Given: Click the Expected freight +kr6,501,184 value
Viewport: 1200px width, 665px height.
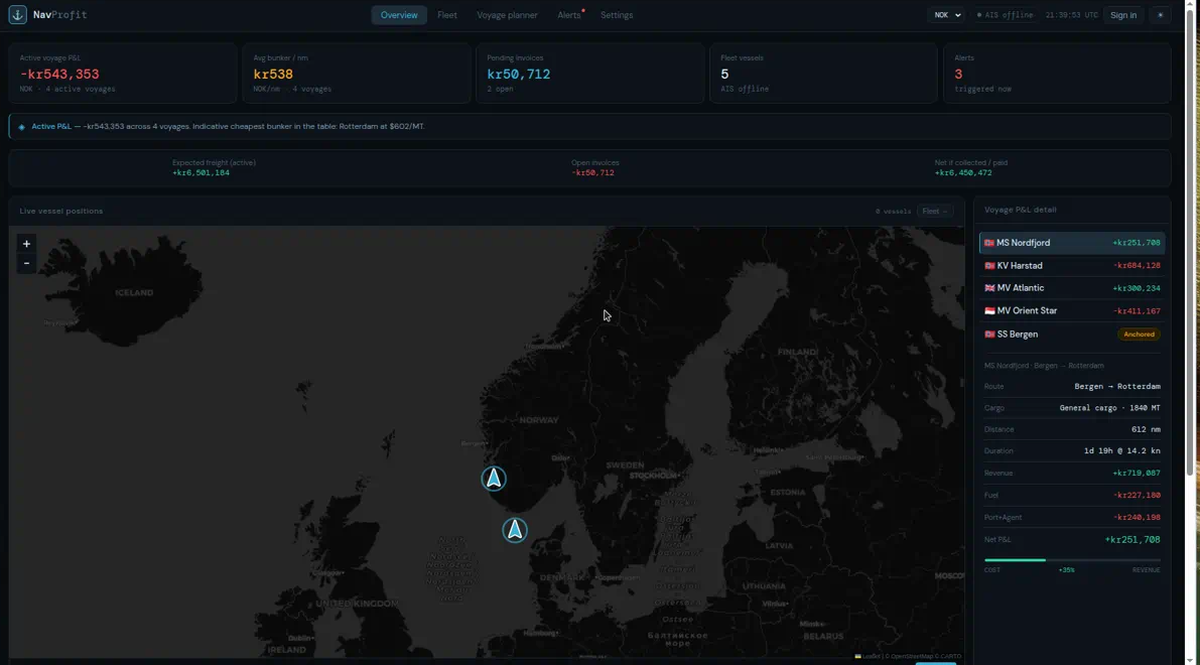Looking at the screenshot, I should click(x=201, y=173).
